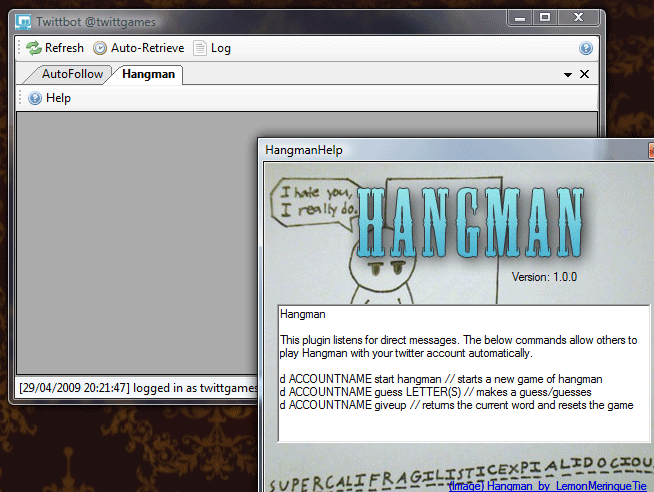
Task: Click the Auto-Retrieve clock icon
Action: click(100, 48)
